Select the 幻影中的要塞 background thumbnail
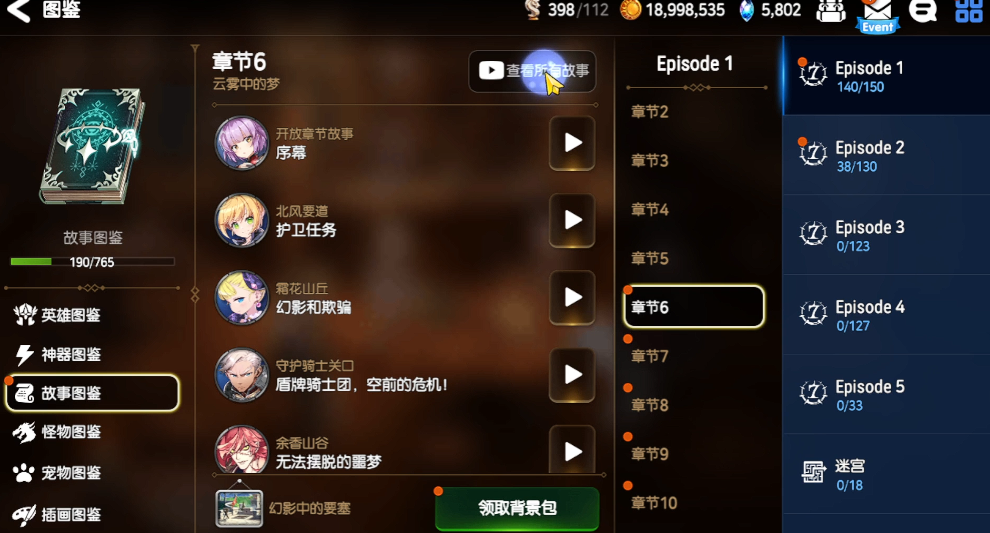This screenshot has height=533, width=990. 239,508
